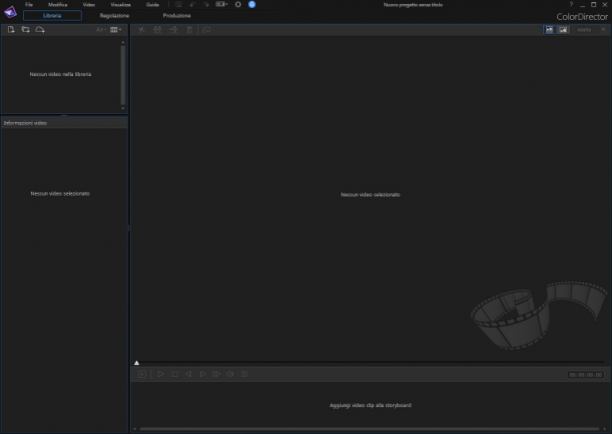This screenshot has height=434, width=612.
Task: Toggle the first compare view mode button
Action: pyautogui.click(x=549, y=30)
